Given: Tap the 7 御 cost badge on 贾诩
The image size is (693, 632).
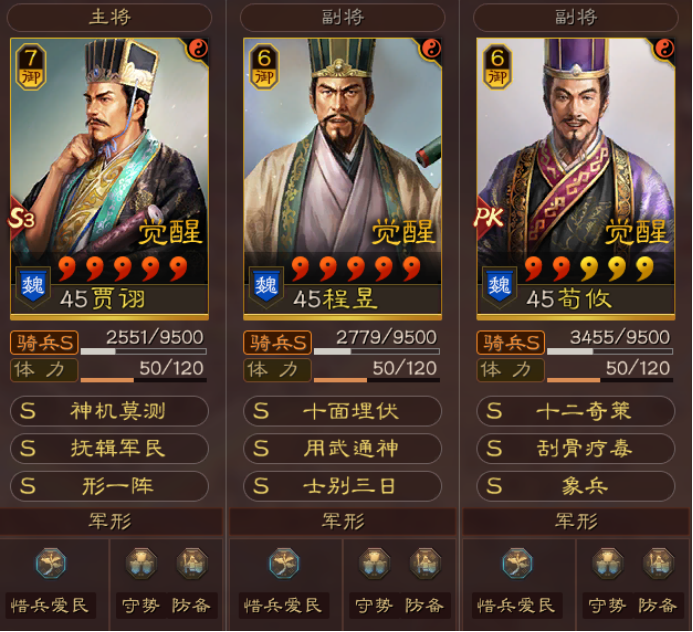Looking at the screenshot, I should [x=30, y=67].
